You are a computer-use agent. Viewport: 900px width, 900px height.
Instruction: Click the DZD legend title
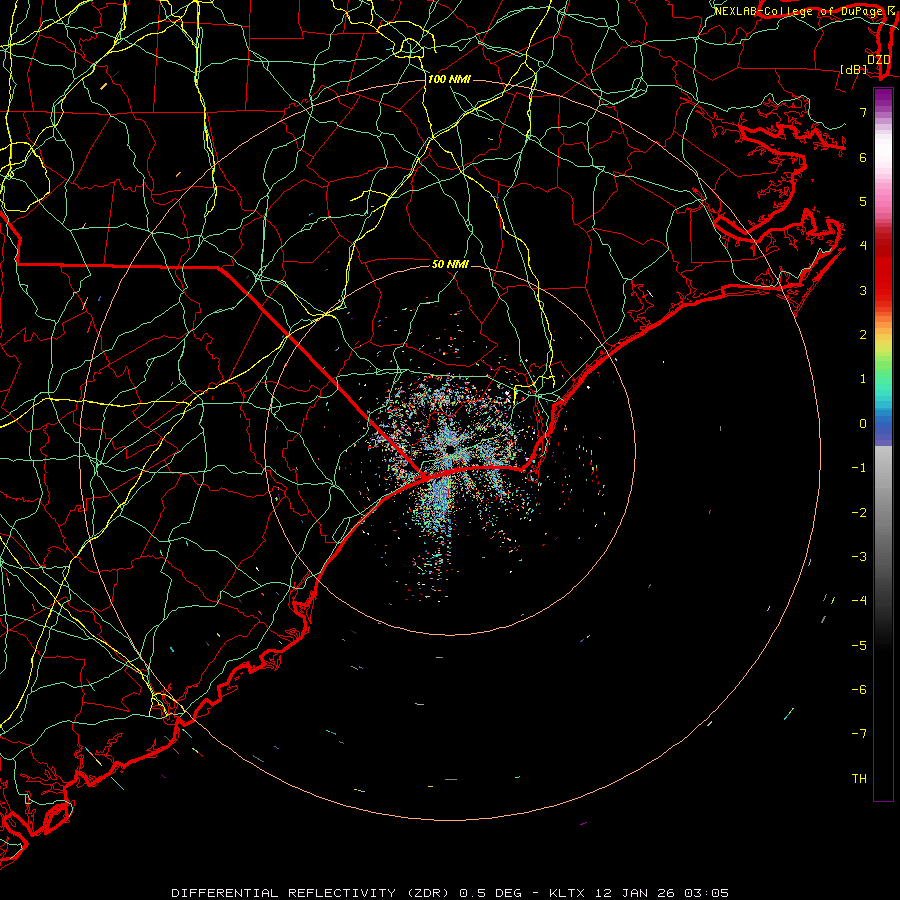coord(878,59)
